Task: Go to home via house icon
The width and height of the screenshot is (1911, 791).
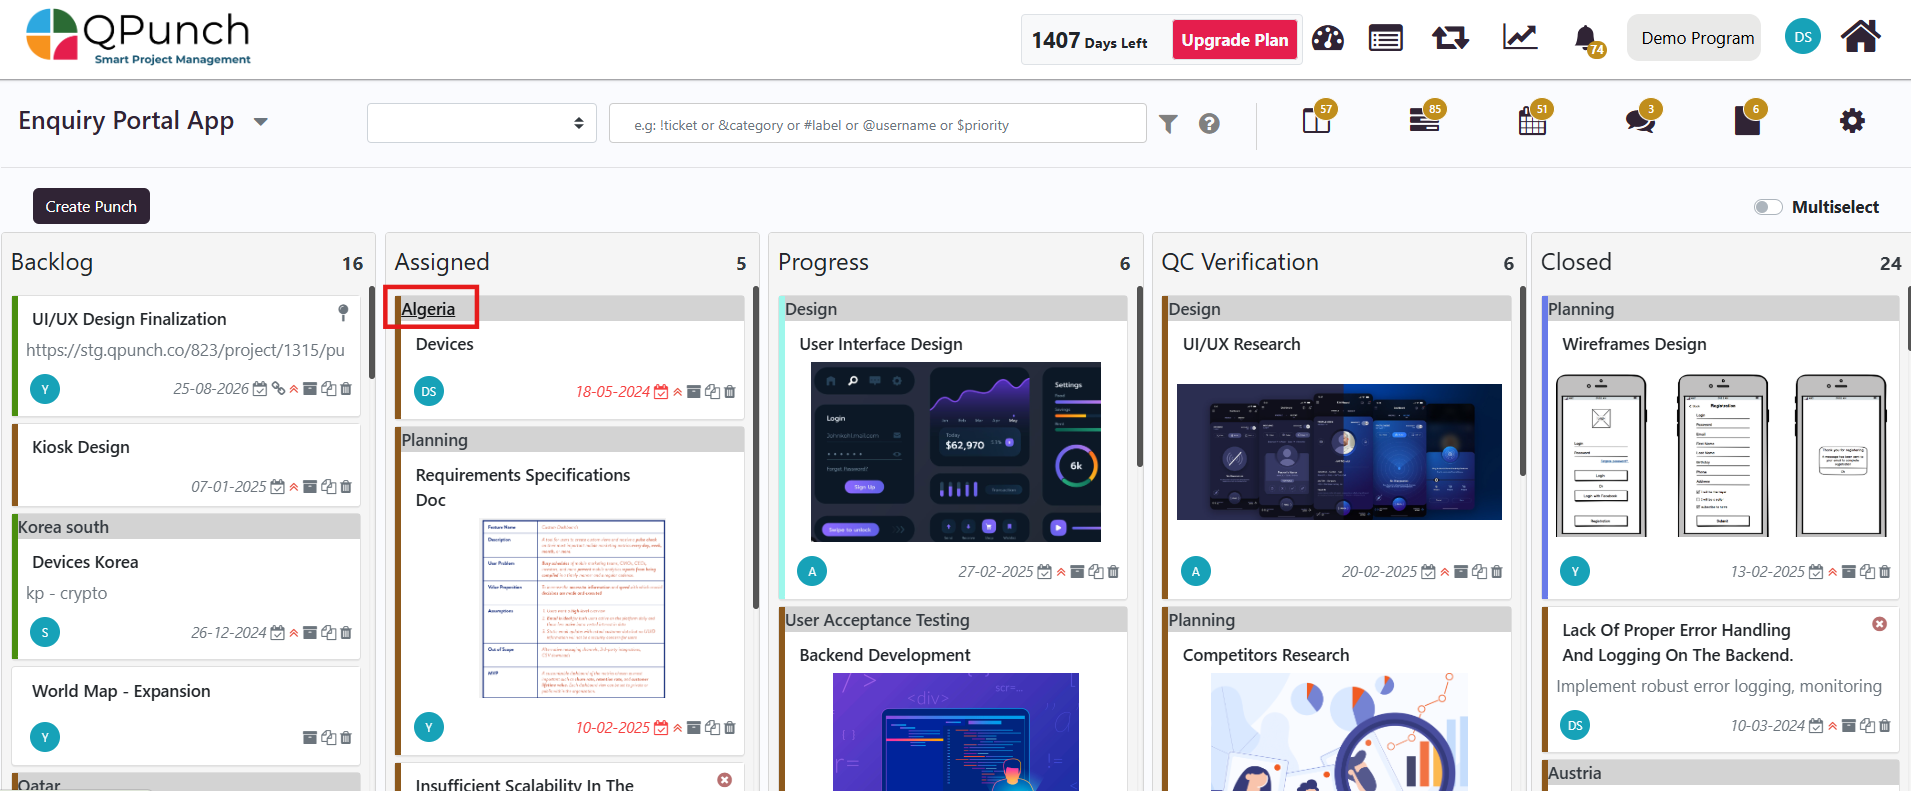Action: 1860,38
